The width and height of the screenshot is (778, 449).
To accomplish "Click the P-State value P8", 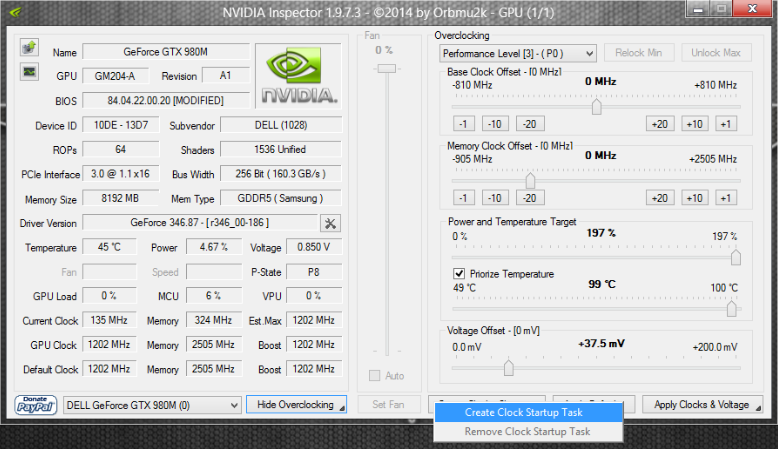I will coord(314,272).
